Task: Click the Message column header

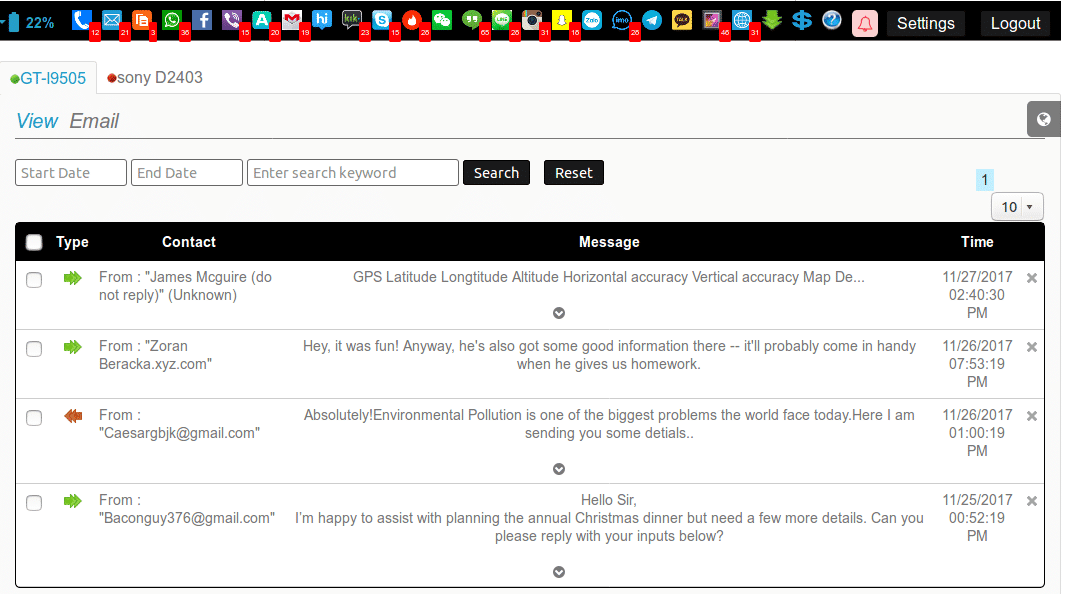Action: click(609, 242)
